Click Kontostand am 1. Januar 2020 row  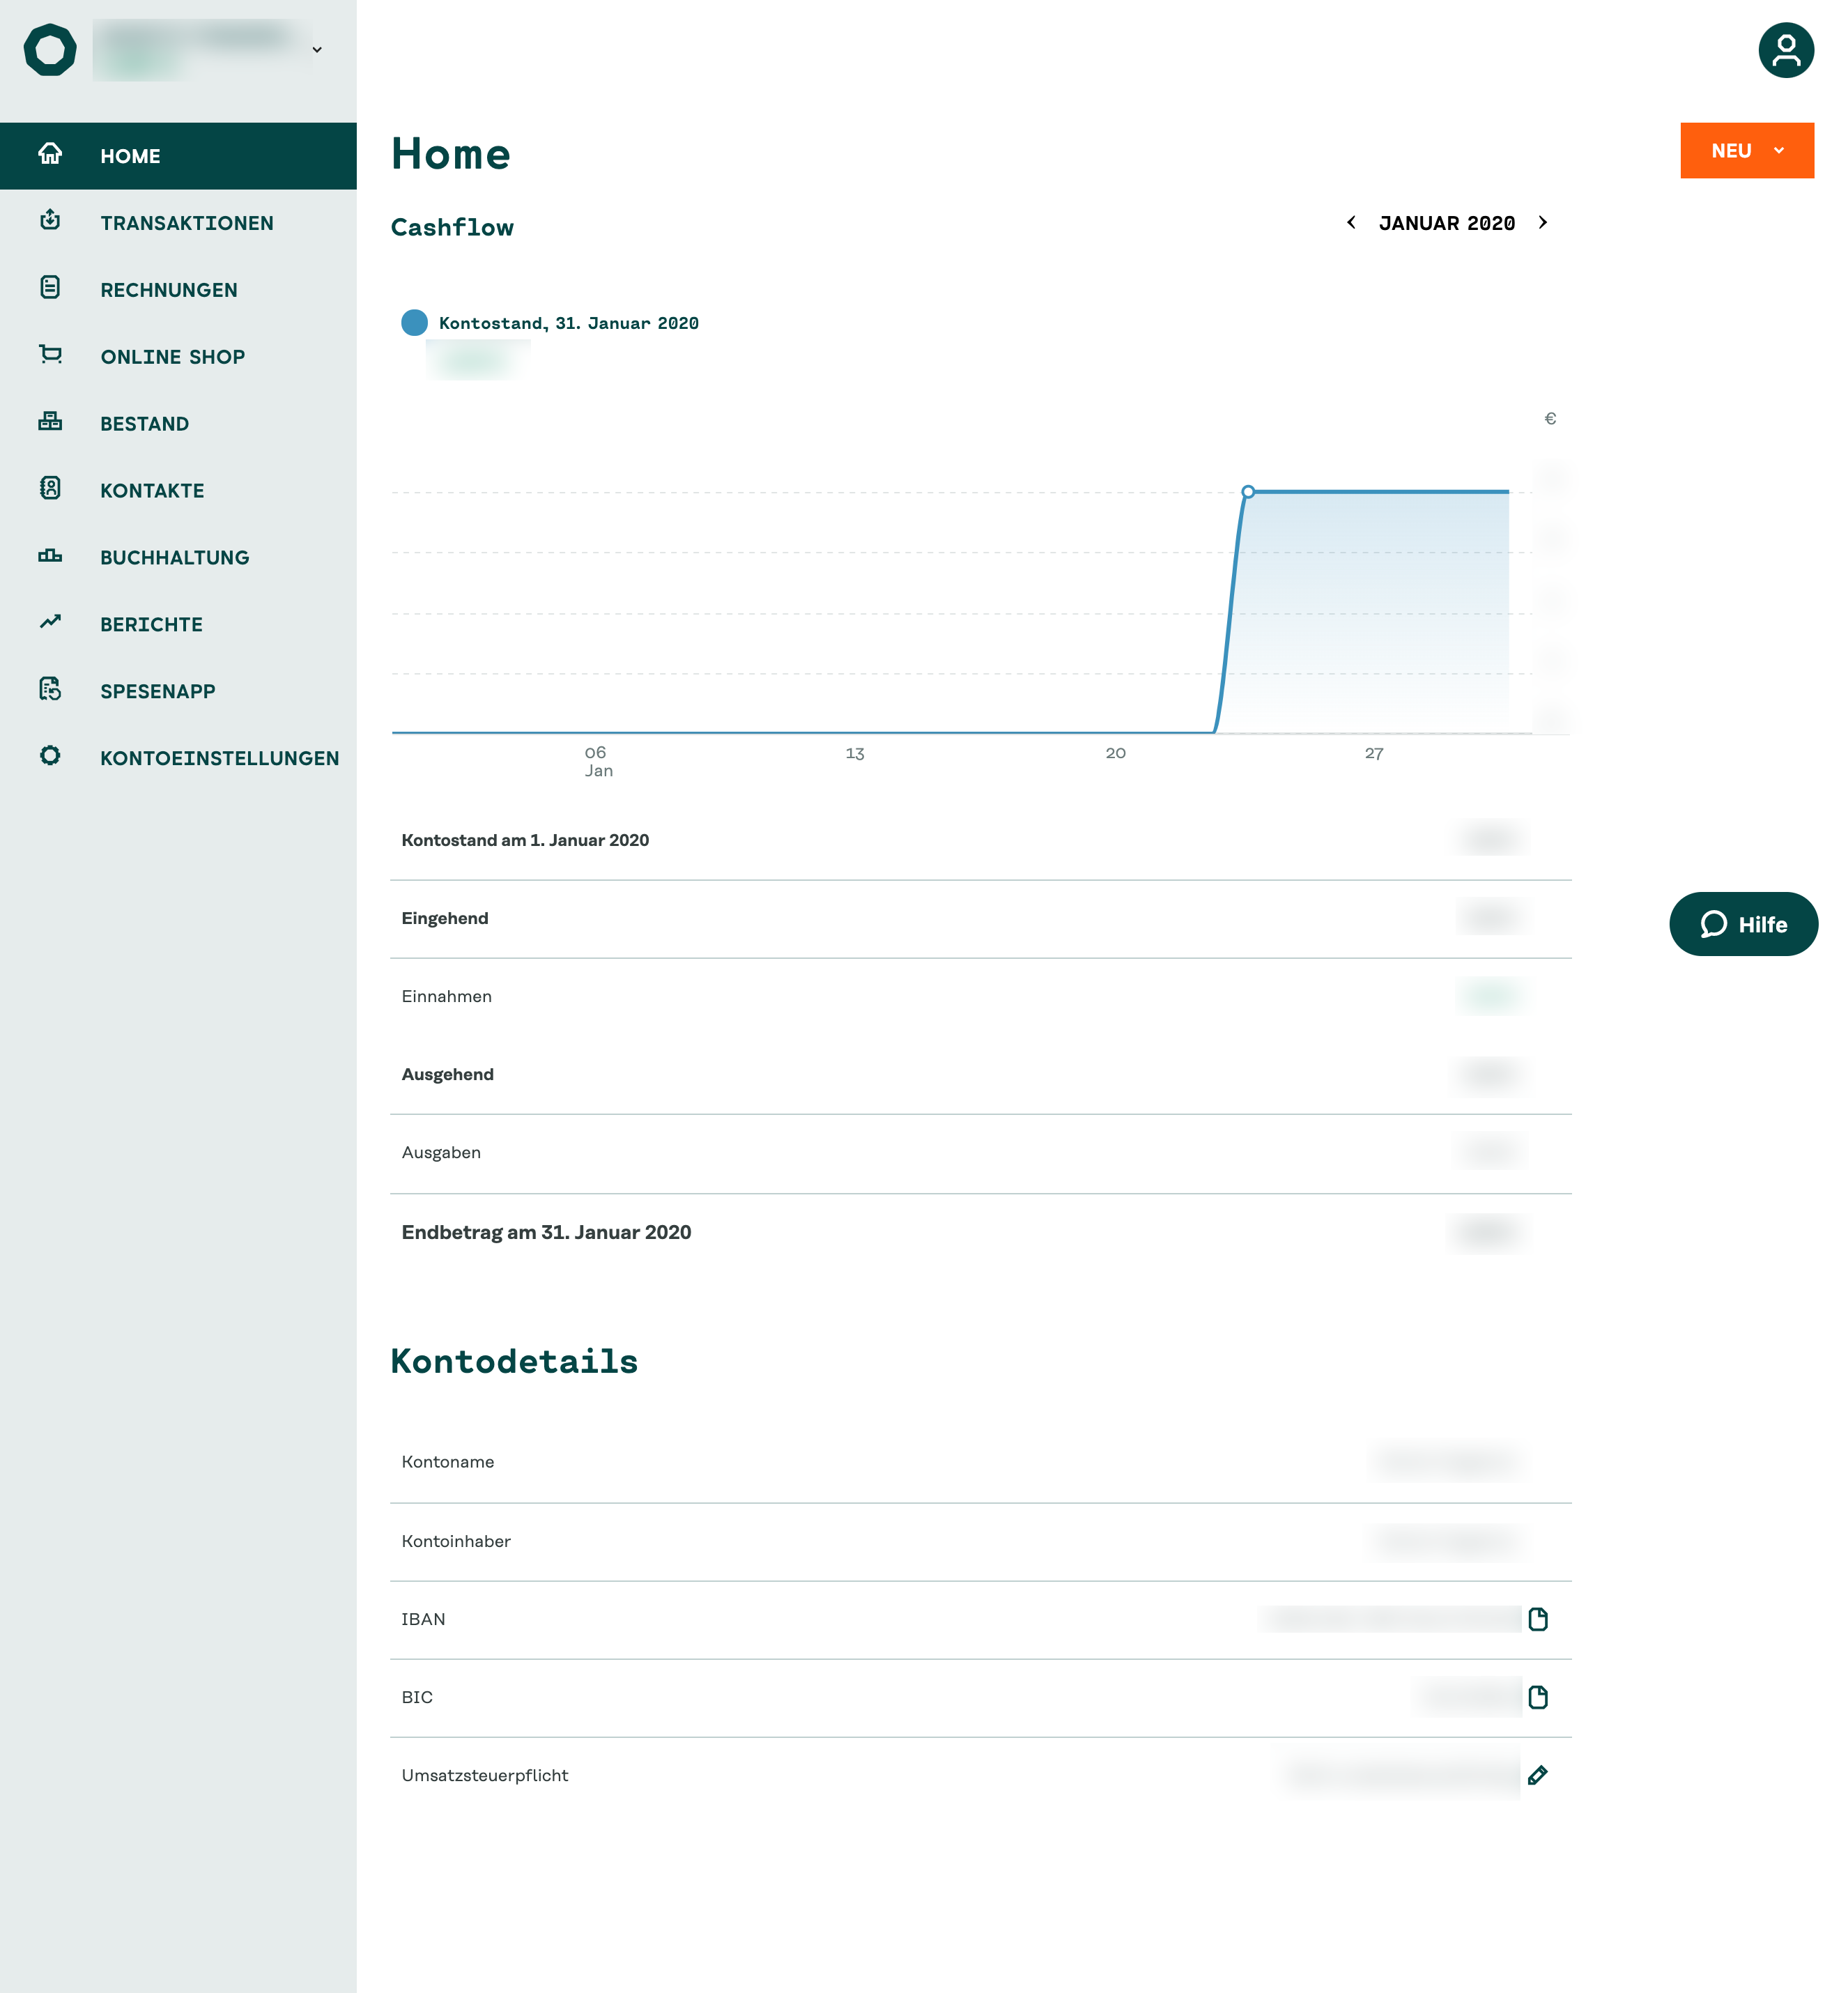coord(980,841)
